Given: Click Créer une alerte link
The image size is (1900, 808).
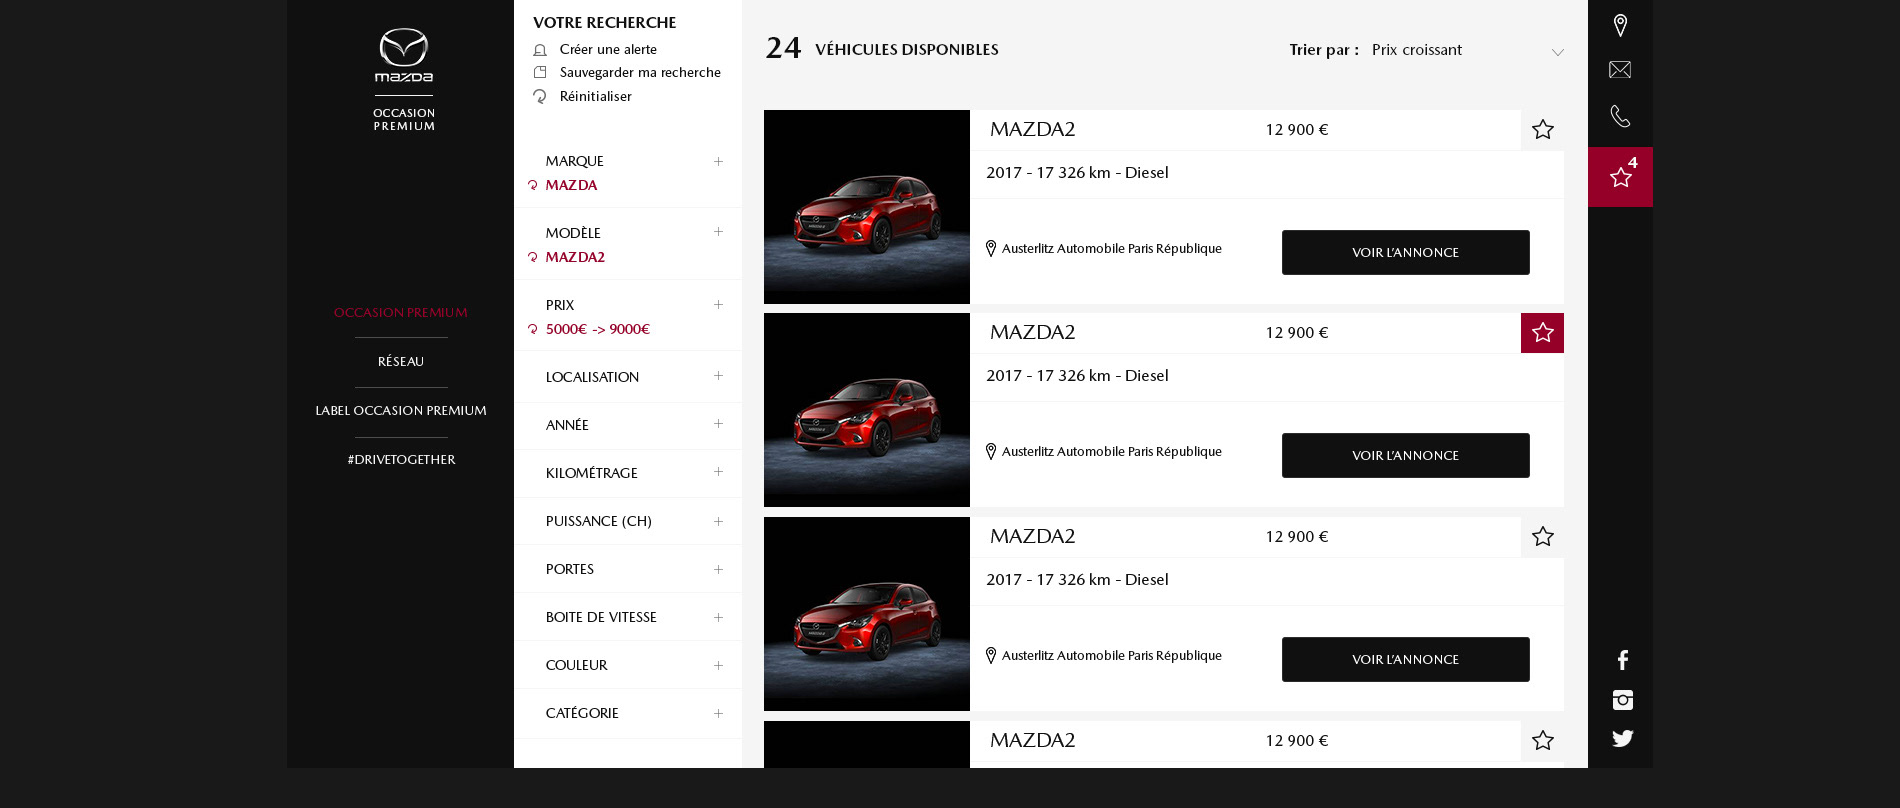Looking at the screenshot, I should click(608, 50).
